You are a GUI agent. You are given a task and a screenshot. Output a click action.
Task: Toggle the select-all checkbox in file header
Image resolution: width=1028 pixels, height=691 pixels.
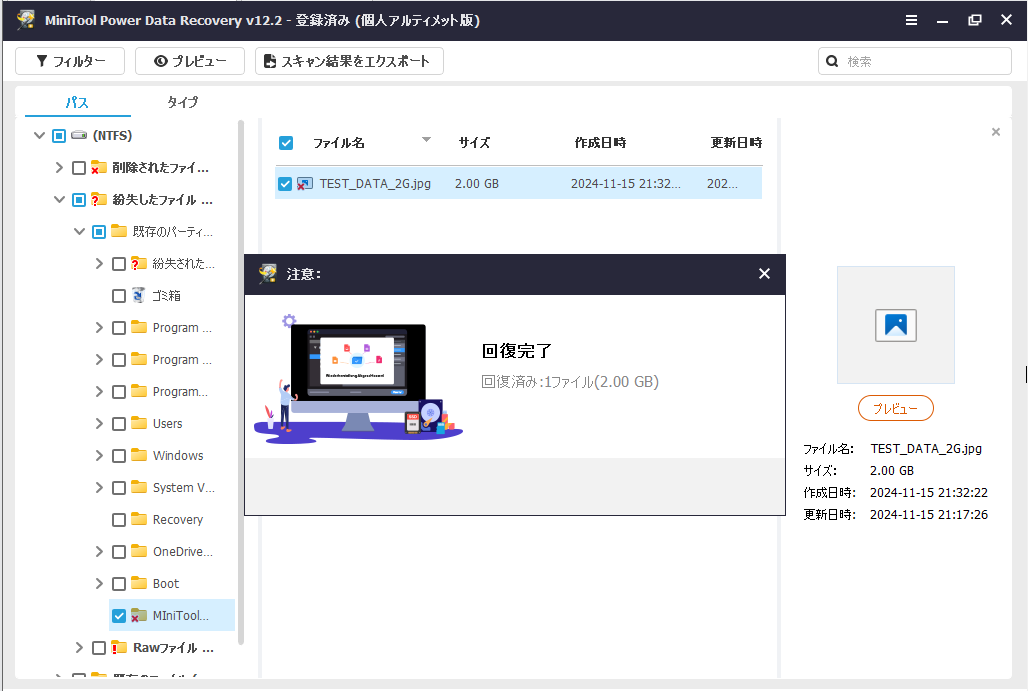(x=286, y=143)
